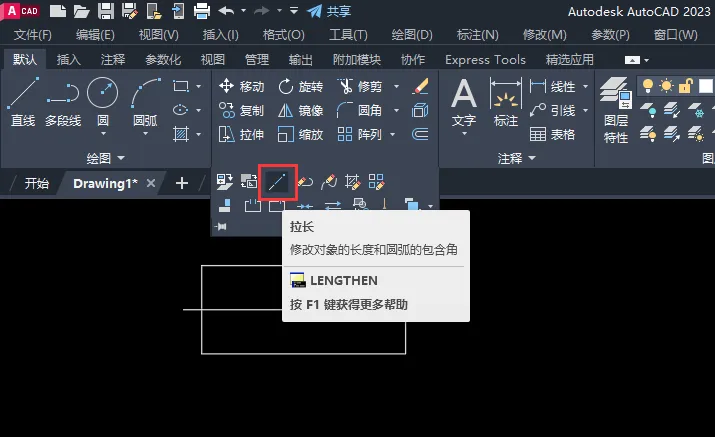
Task: Expand the Draw (绘图) panel
Action: tap(105, 158)
